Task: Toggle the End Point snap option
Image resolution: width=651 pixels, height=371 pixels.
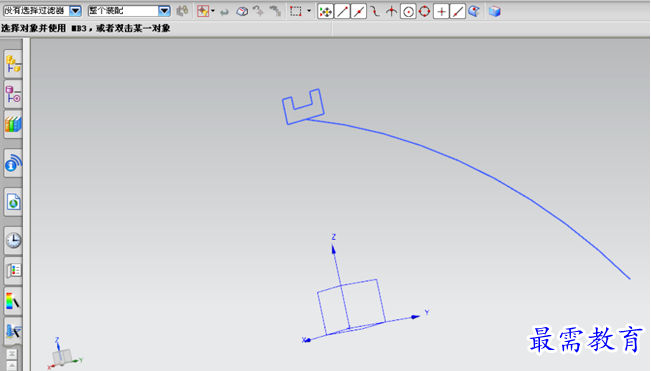Action: coord(342,12)
